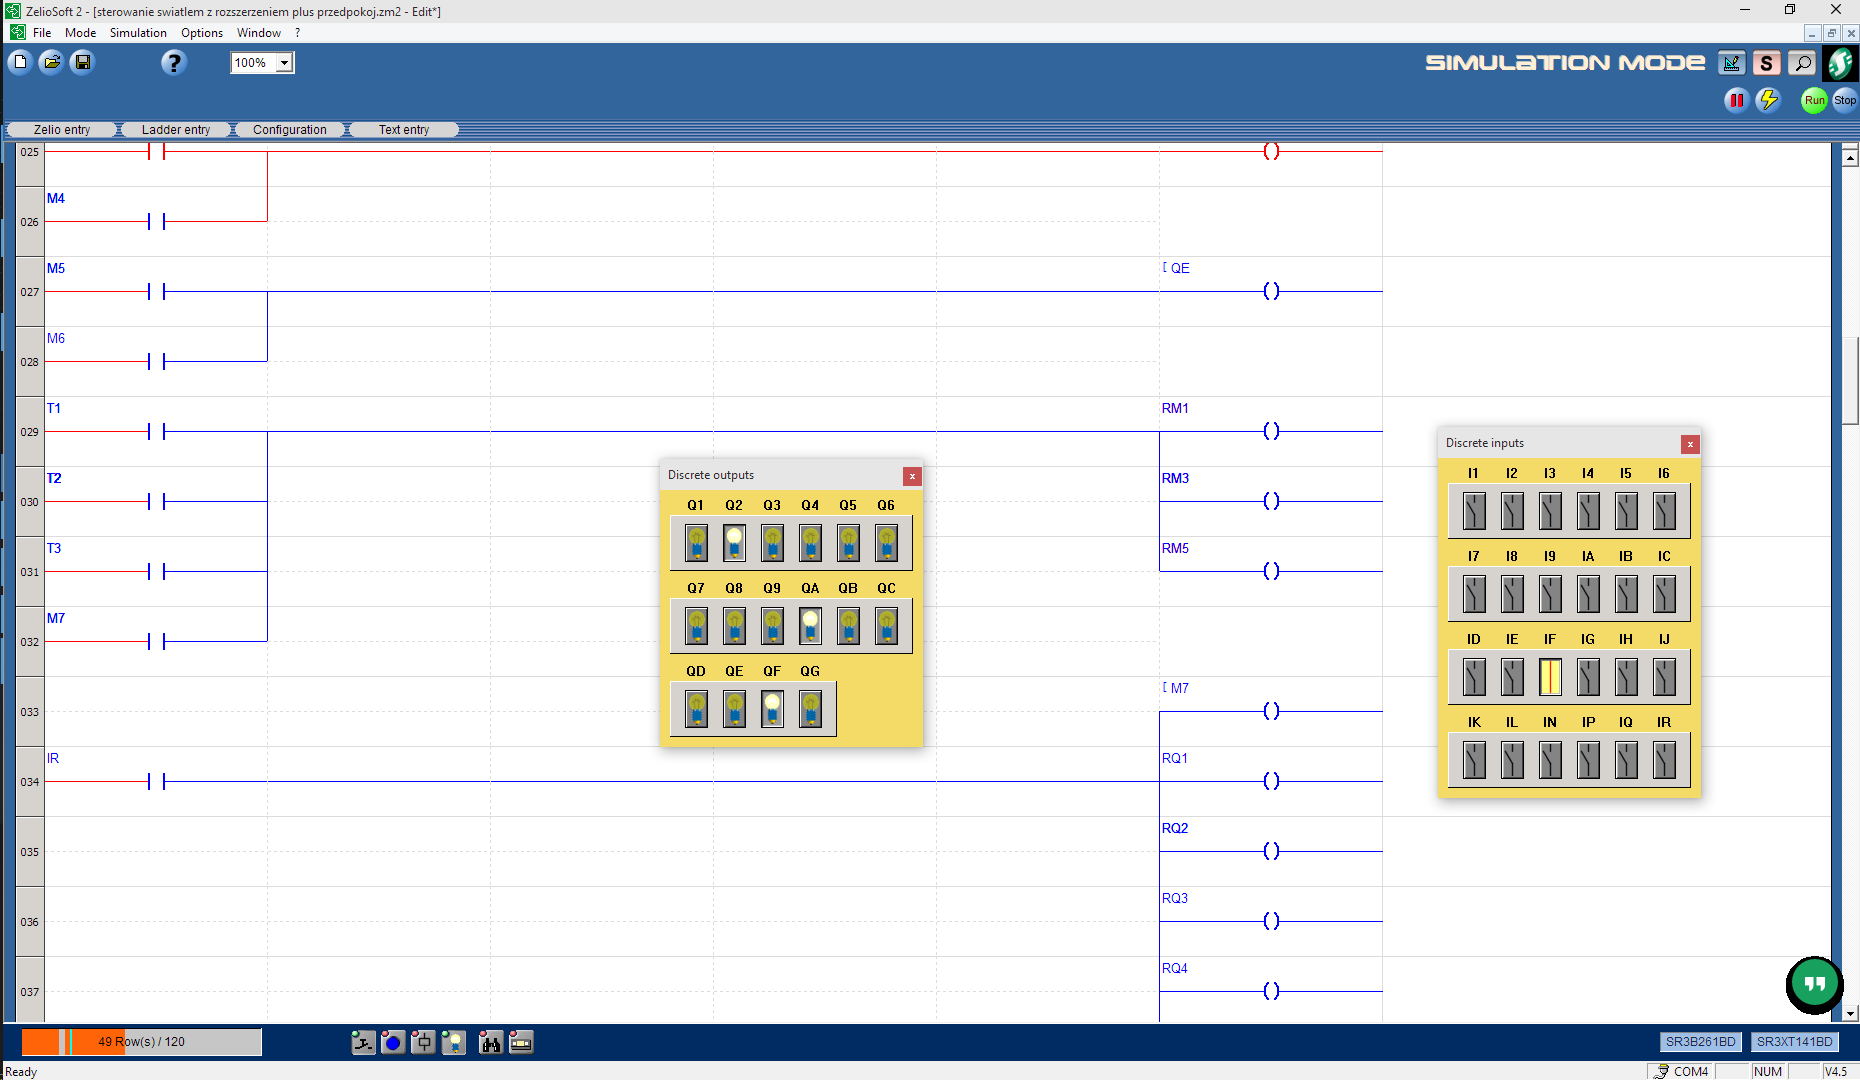Show front panel module icon
Screen dimensions: 1860x1080
point(521,1043)
